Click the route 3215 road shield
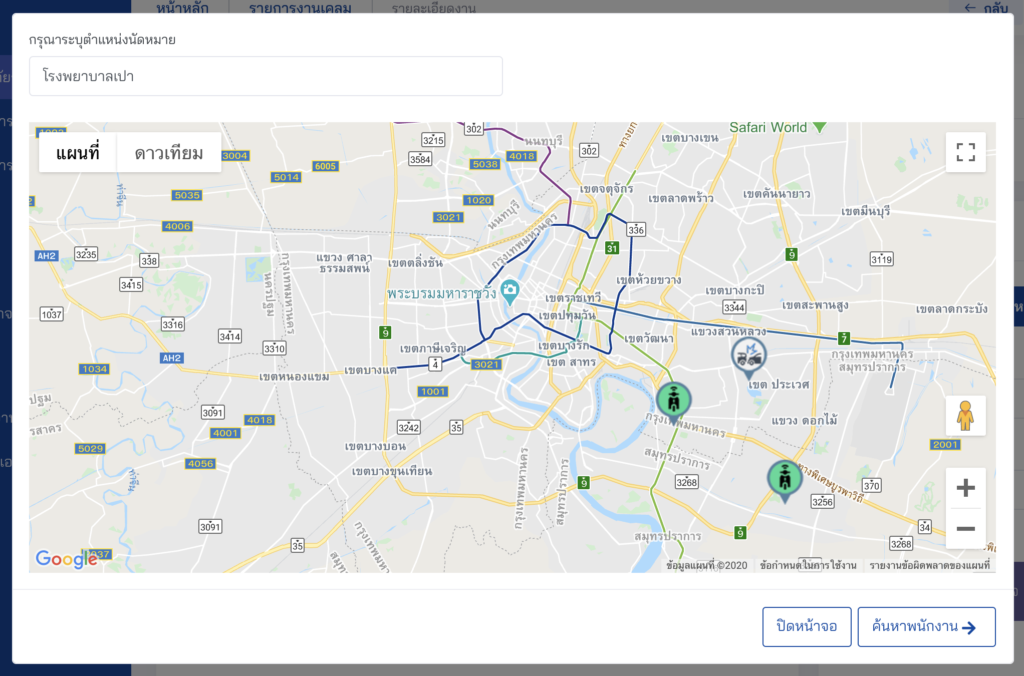This screenshot has height=676, width=1024. pos(433,140)
